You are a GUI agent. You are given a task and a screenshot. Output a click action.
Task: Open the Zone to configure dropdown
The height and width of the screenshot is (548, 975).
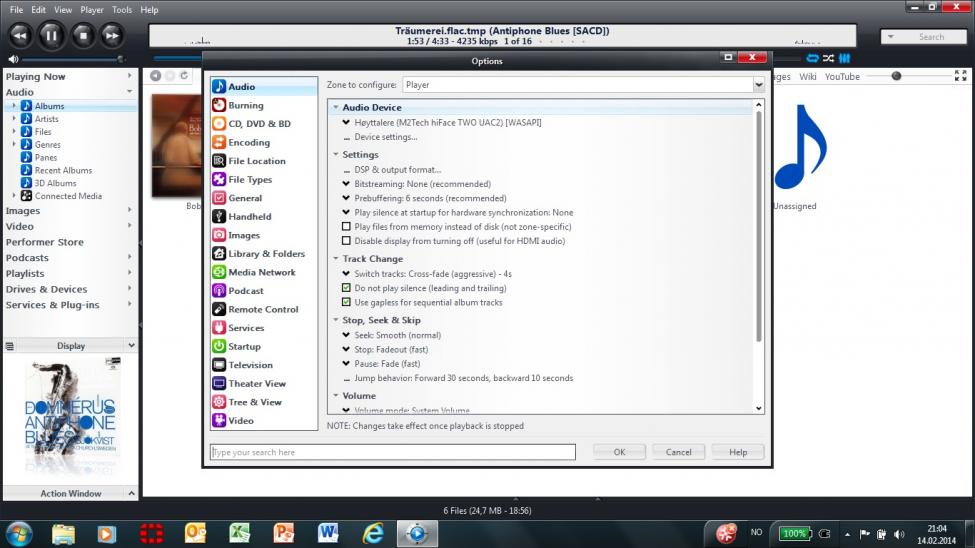click(x=583, y=85)
